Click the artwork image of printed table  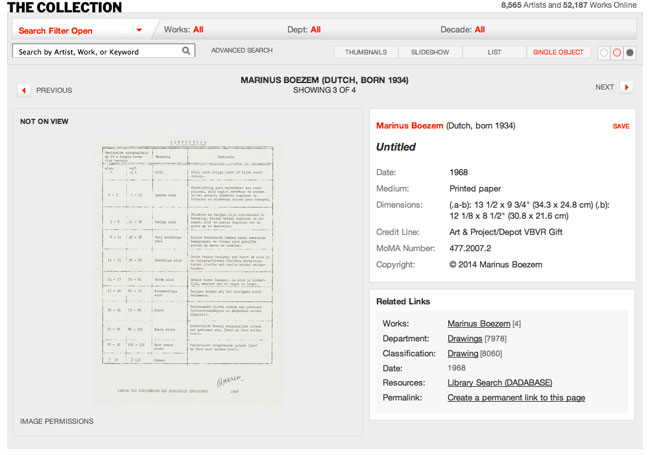click(x=188, y=269)
